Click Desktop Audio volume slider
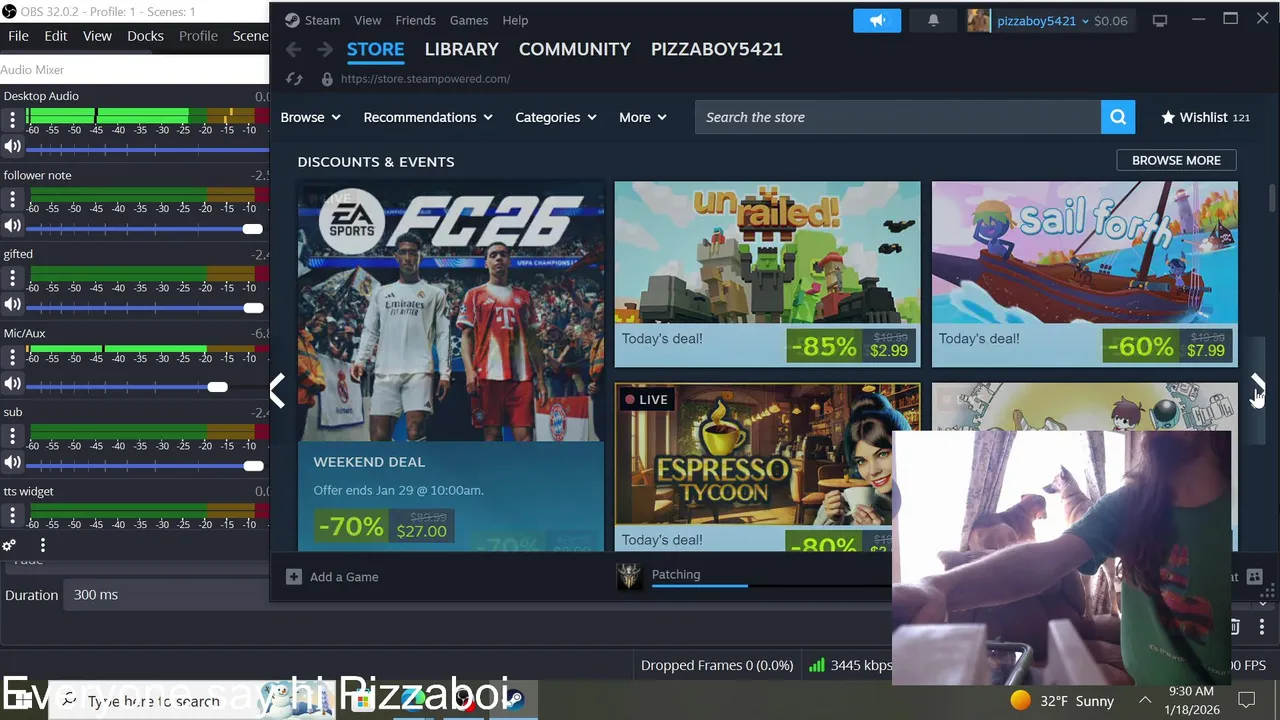 pyautogui.click(x=146, y=150)
